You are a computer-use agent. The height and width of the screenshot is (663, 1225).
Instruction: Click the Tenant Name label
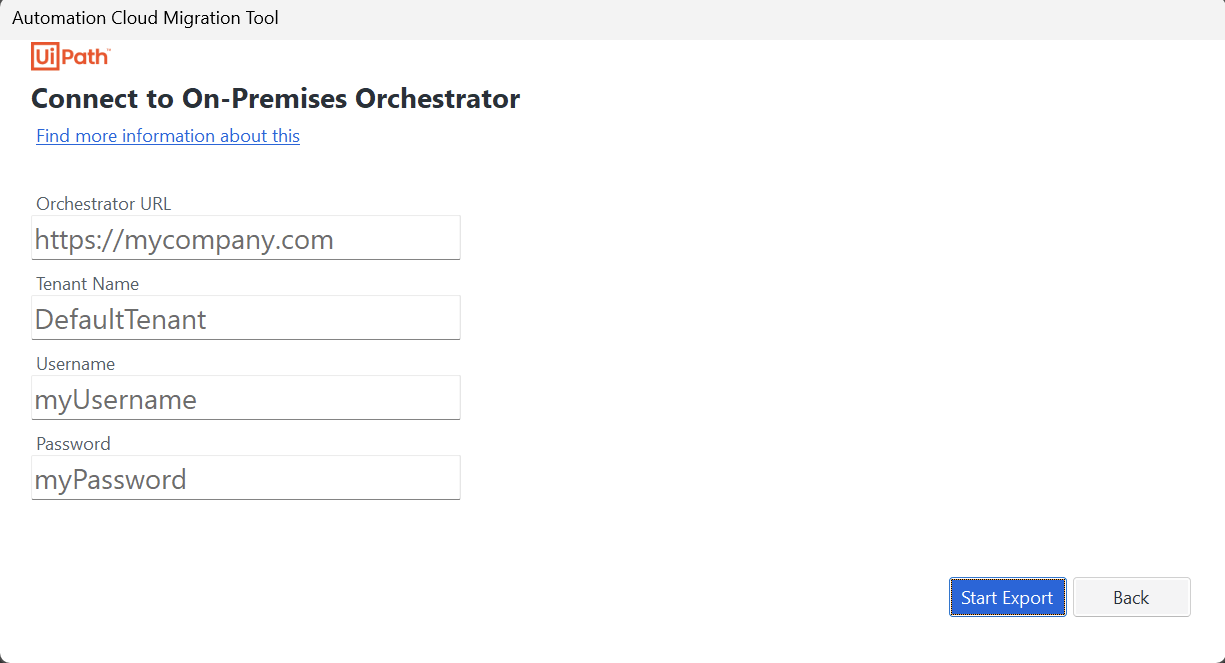point(87,283)
